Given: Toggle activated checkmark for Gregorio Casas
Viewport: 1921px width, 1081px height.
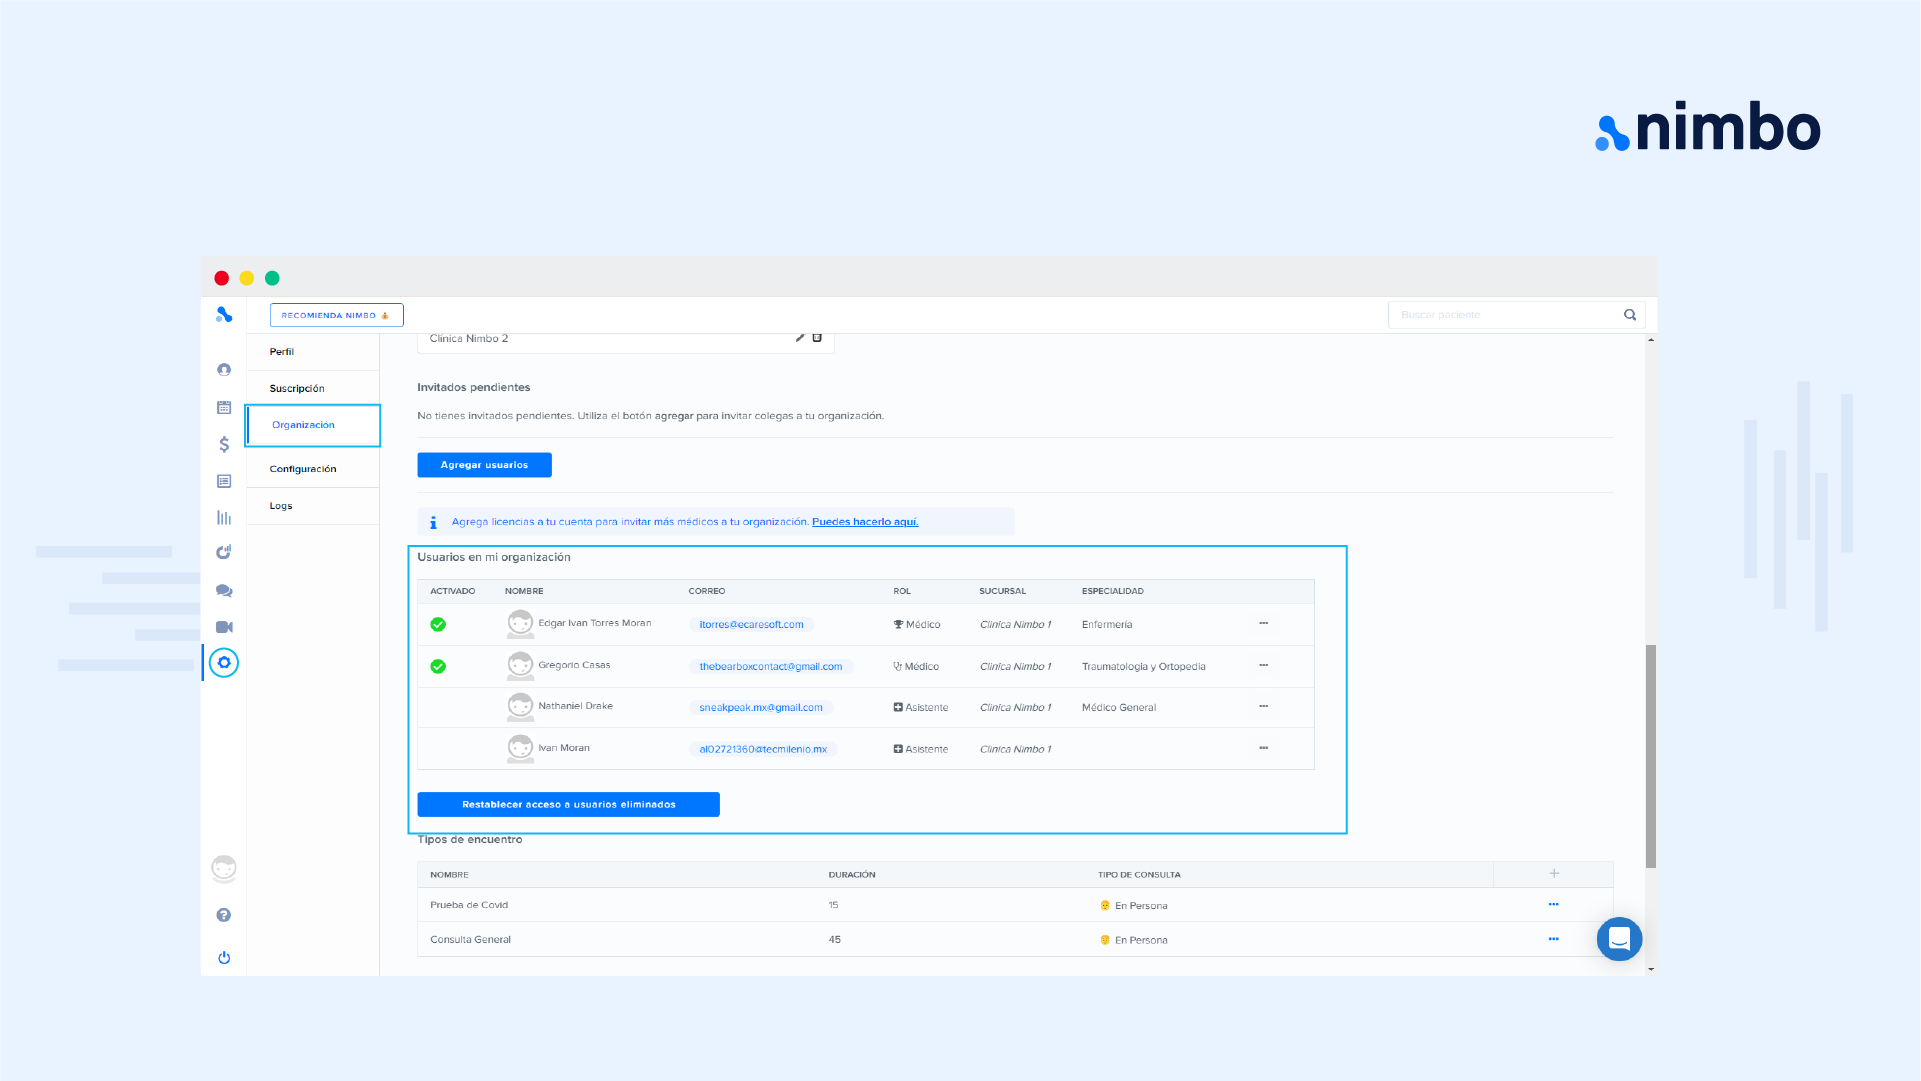Looking at the screenshot, I should pos(438,666).
